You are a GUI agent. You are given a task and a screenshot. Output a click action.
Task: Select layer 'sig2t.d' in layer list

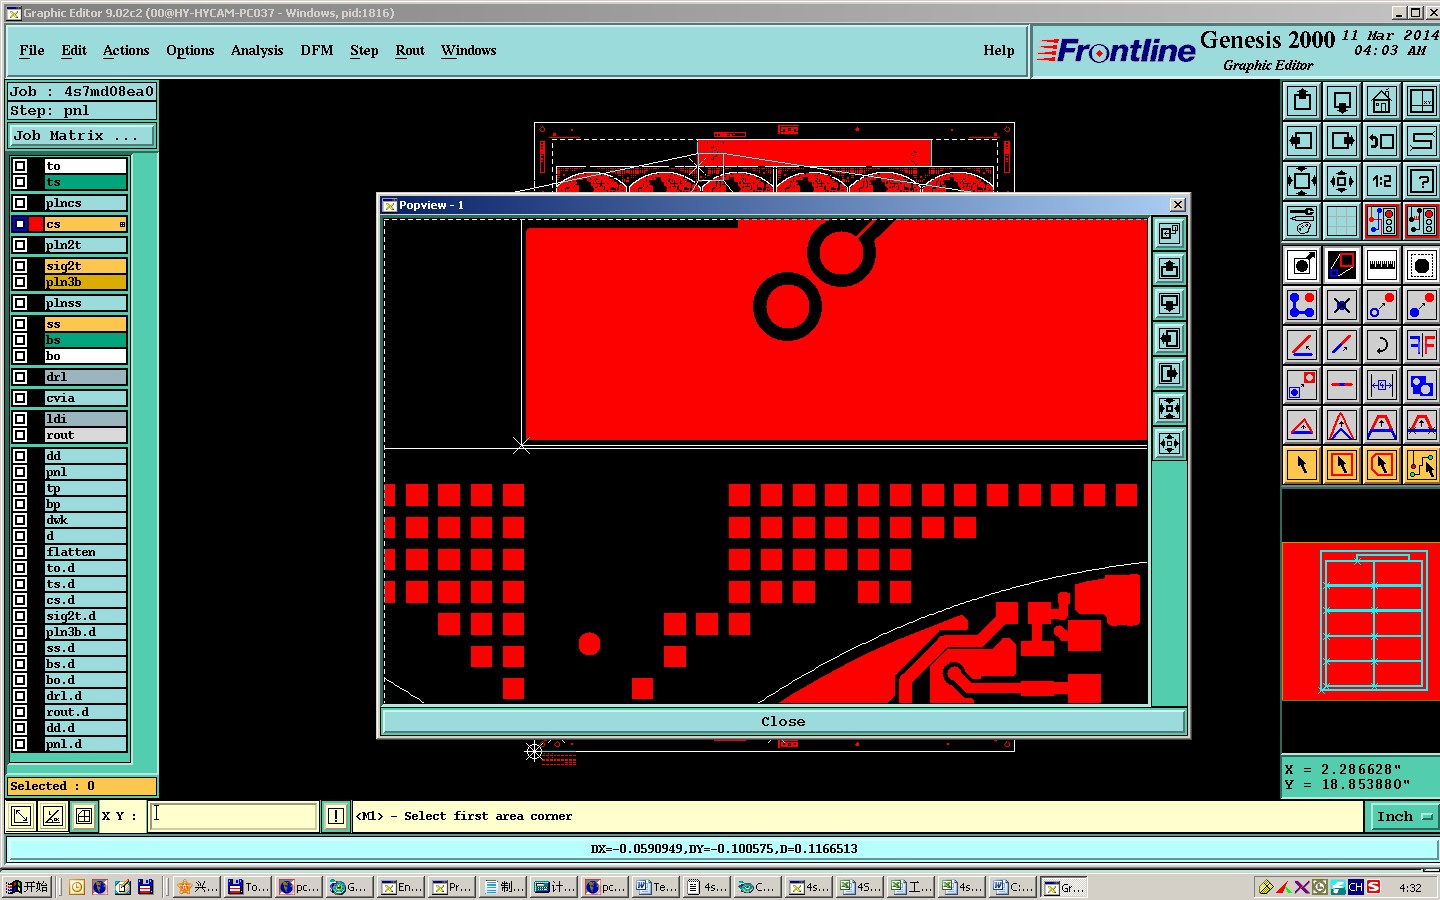tap(86, 616)
